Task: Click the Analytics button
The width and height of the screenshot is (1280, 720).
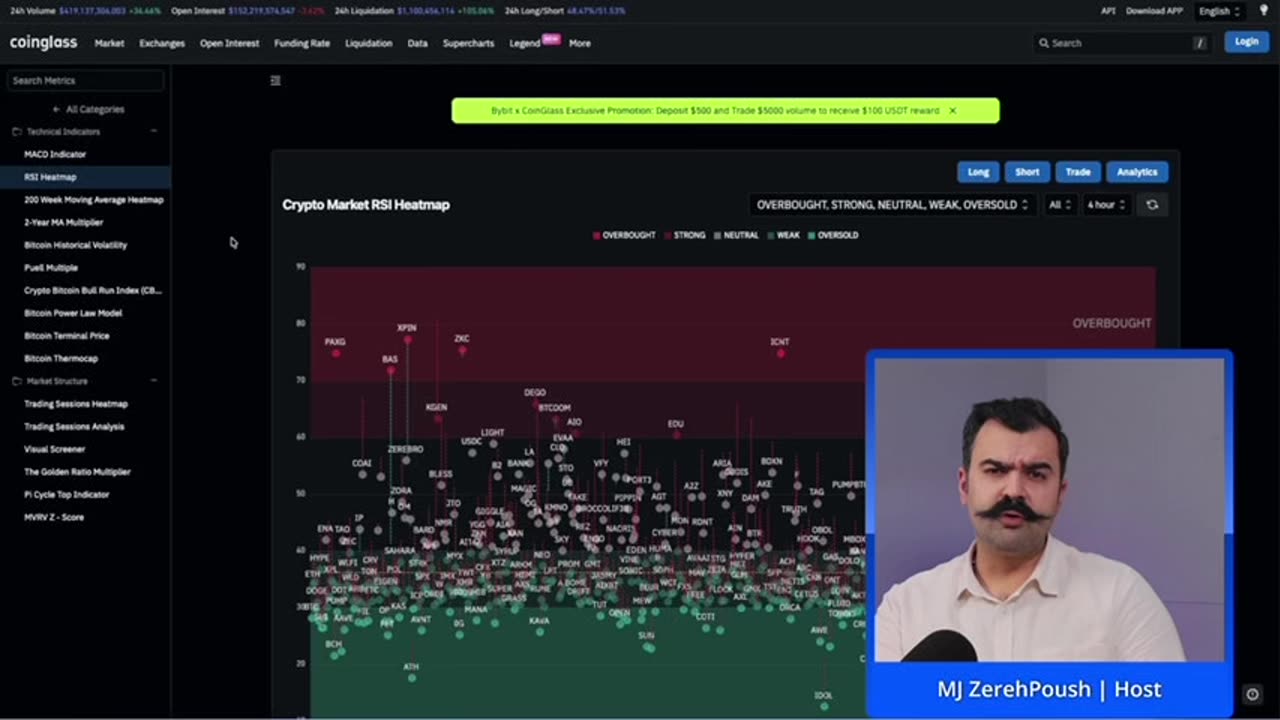Action: [1137, 172]
